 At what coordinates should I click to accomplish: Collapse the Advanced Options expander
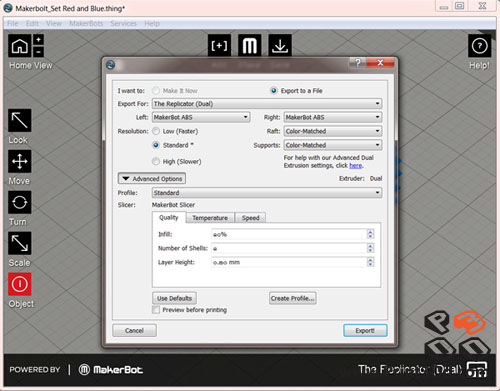pyautogui.click(x=152, y=178)
